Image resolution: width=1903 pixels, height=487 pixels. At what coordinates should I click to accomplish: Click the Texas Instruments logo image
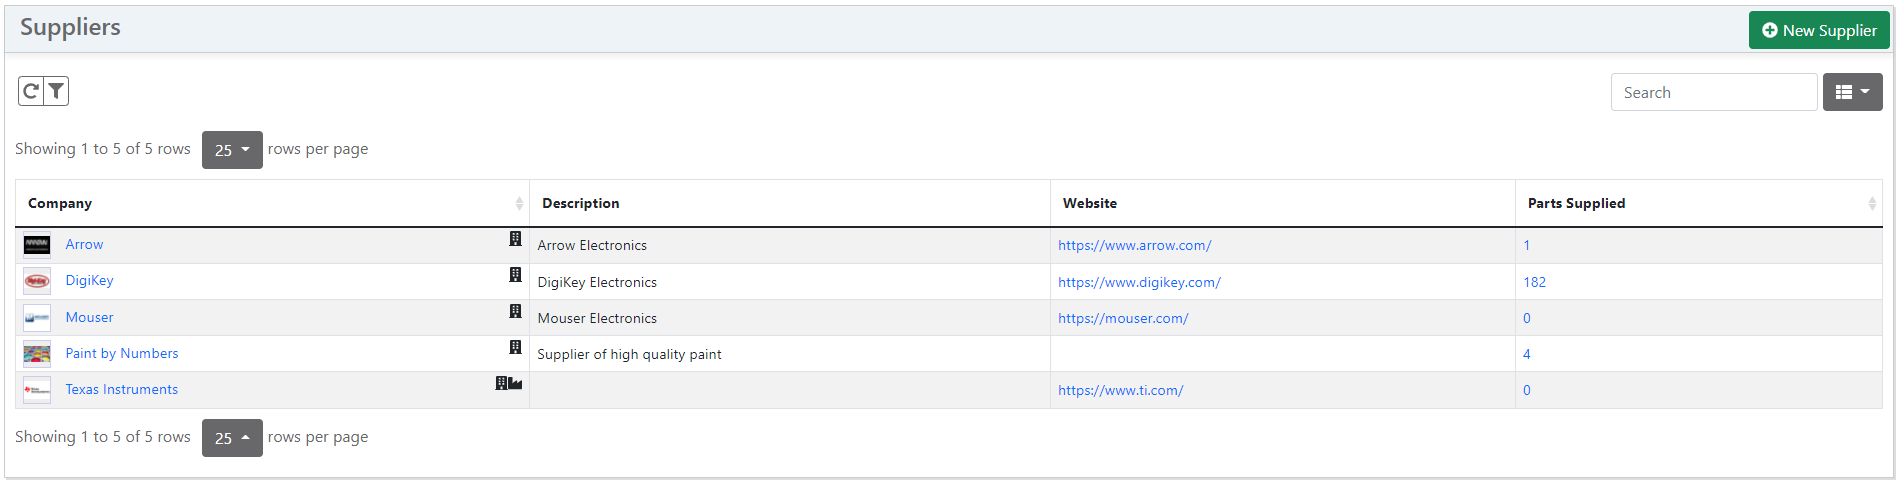(37, 390)
